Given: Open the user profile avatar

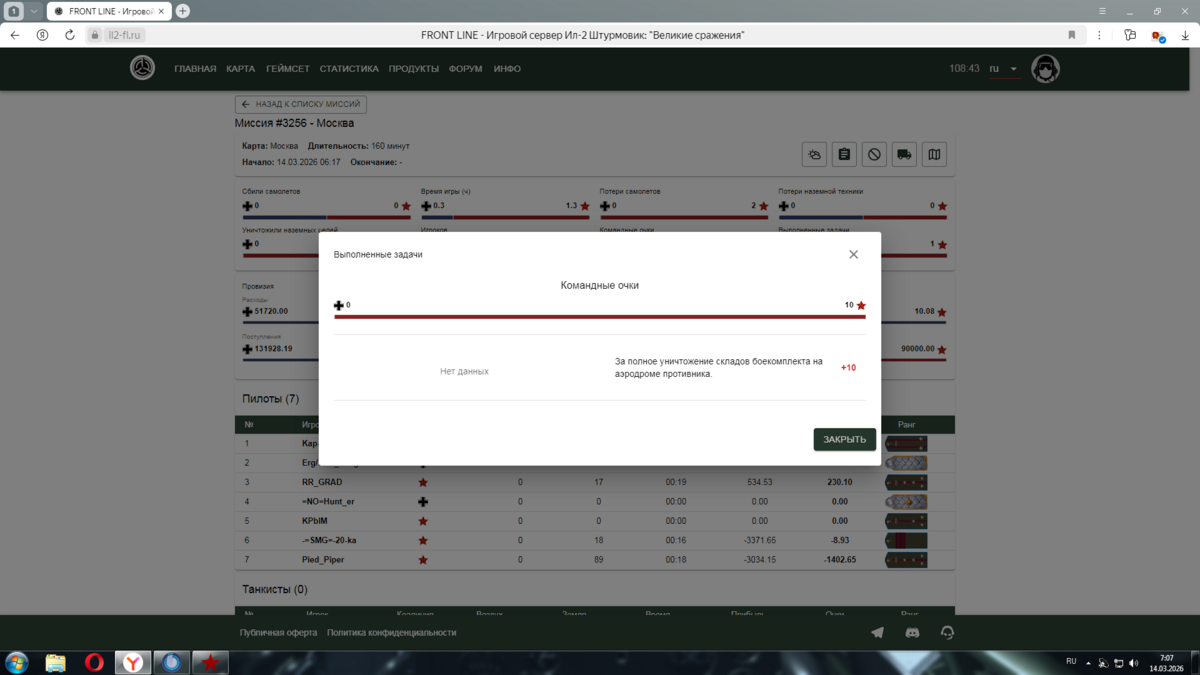Looking at the screenshot, I should click(1045, 69).
